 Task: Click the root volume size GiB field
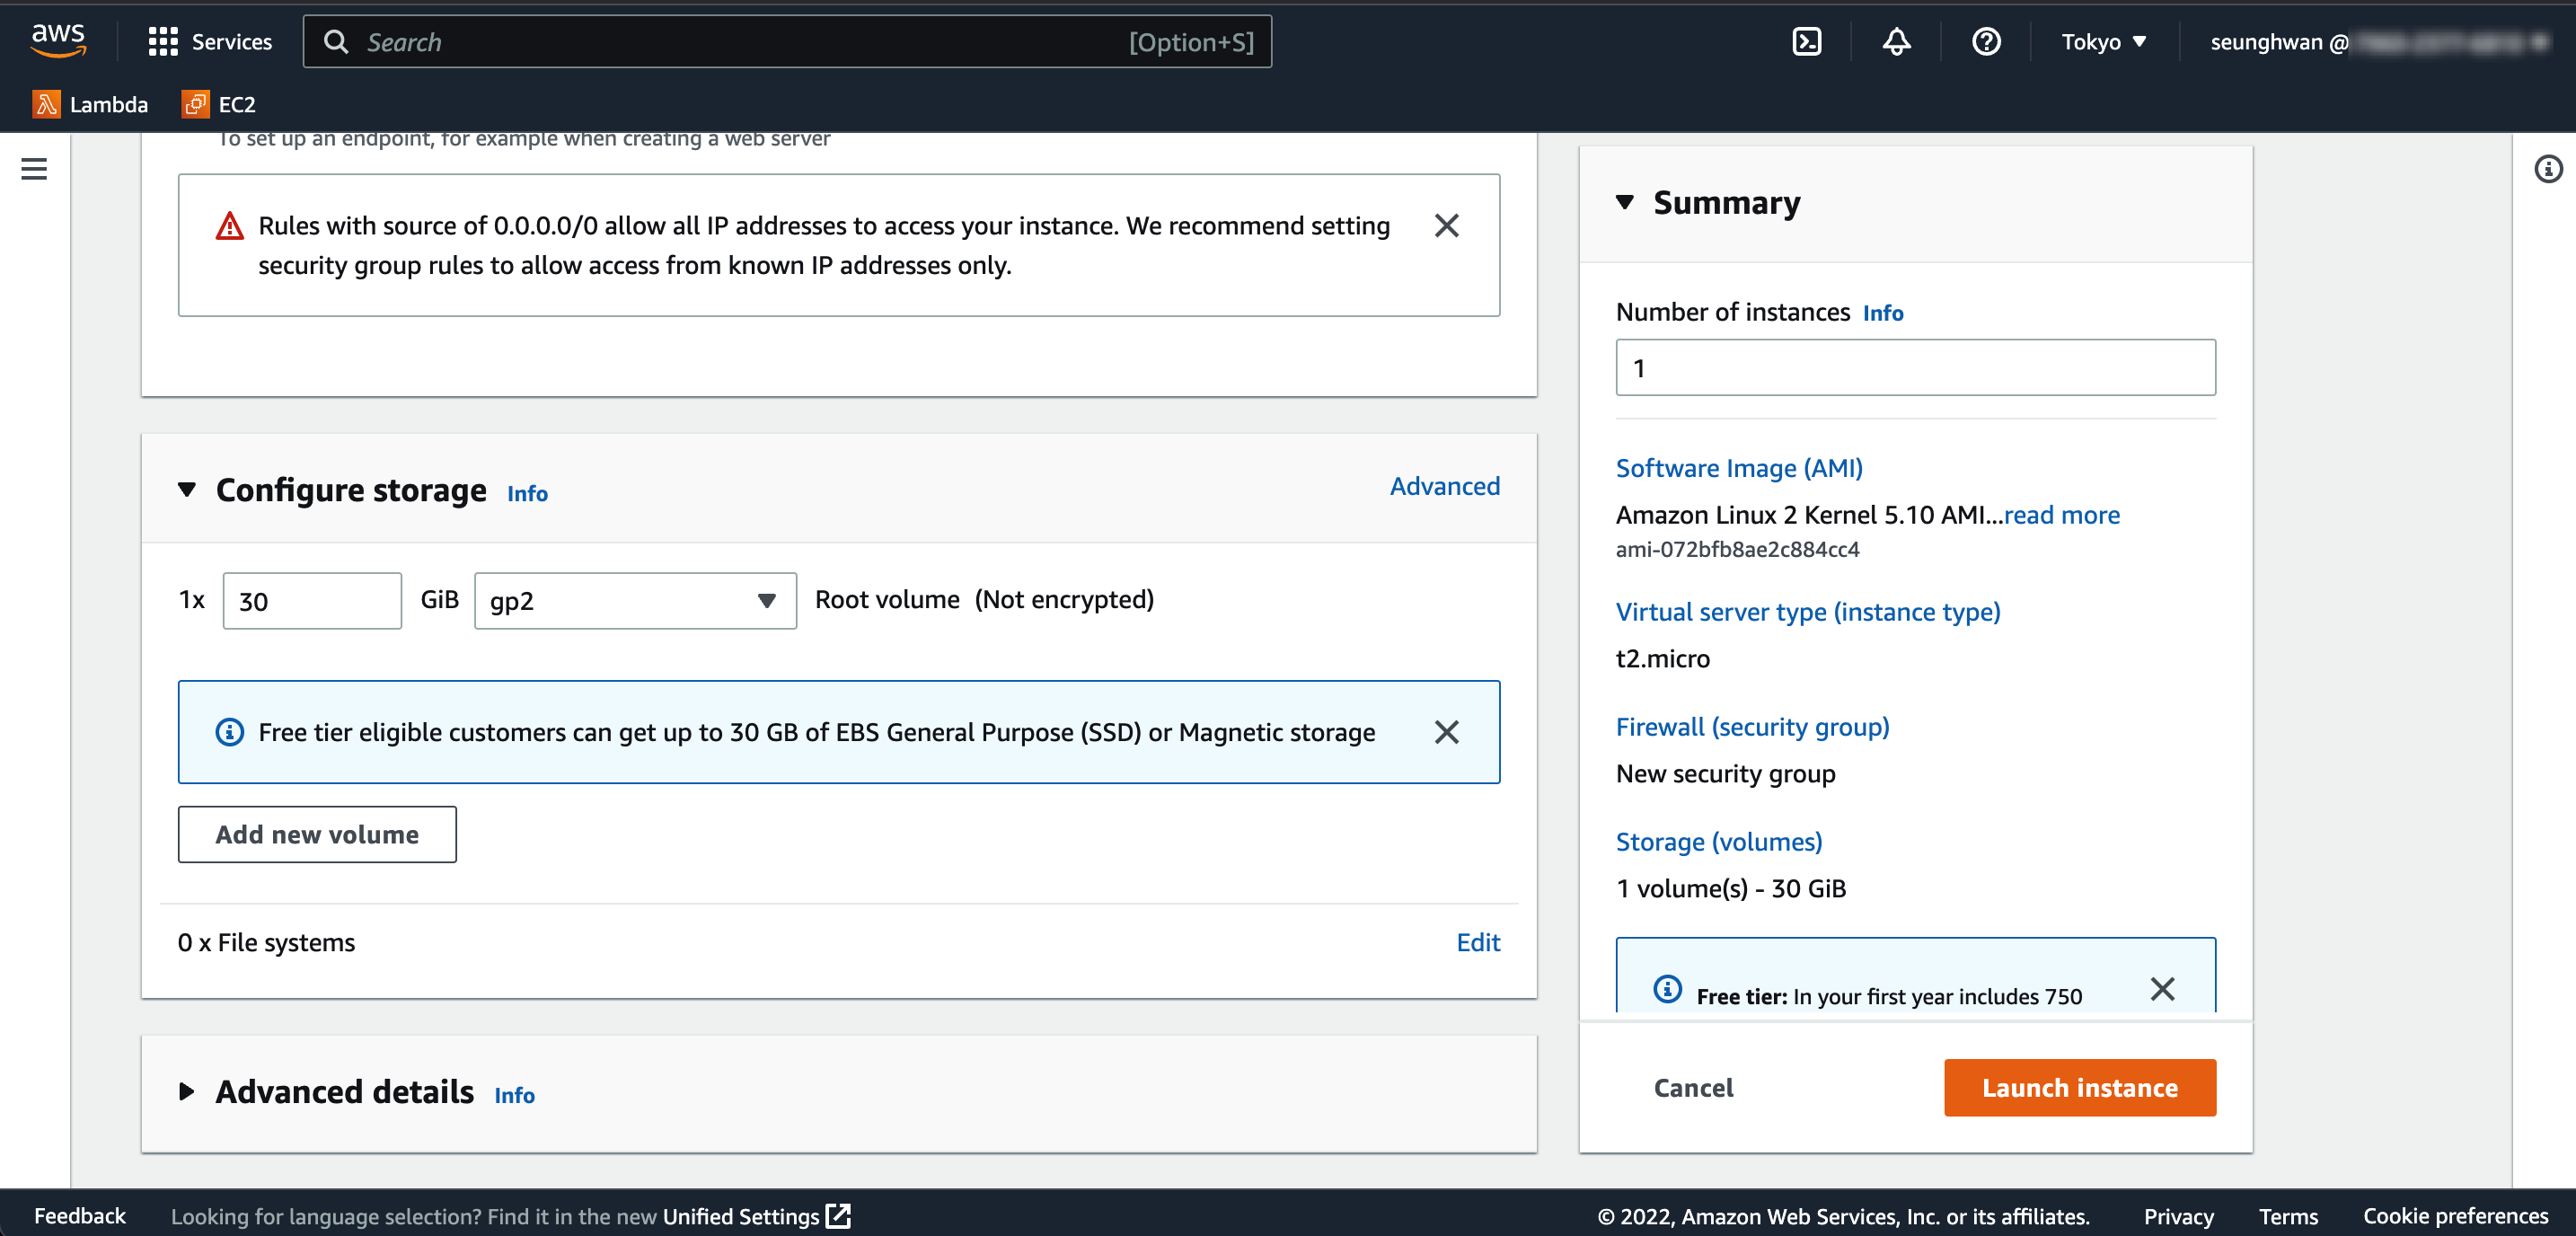click(312, 601)
